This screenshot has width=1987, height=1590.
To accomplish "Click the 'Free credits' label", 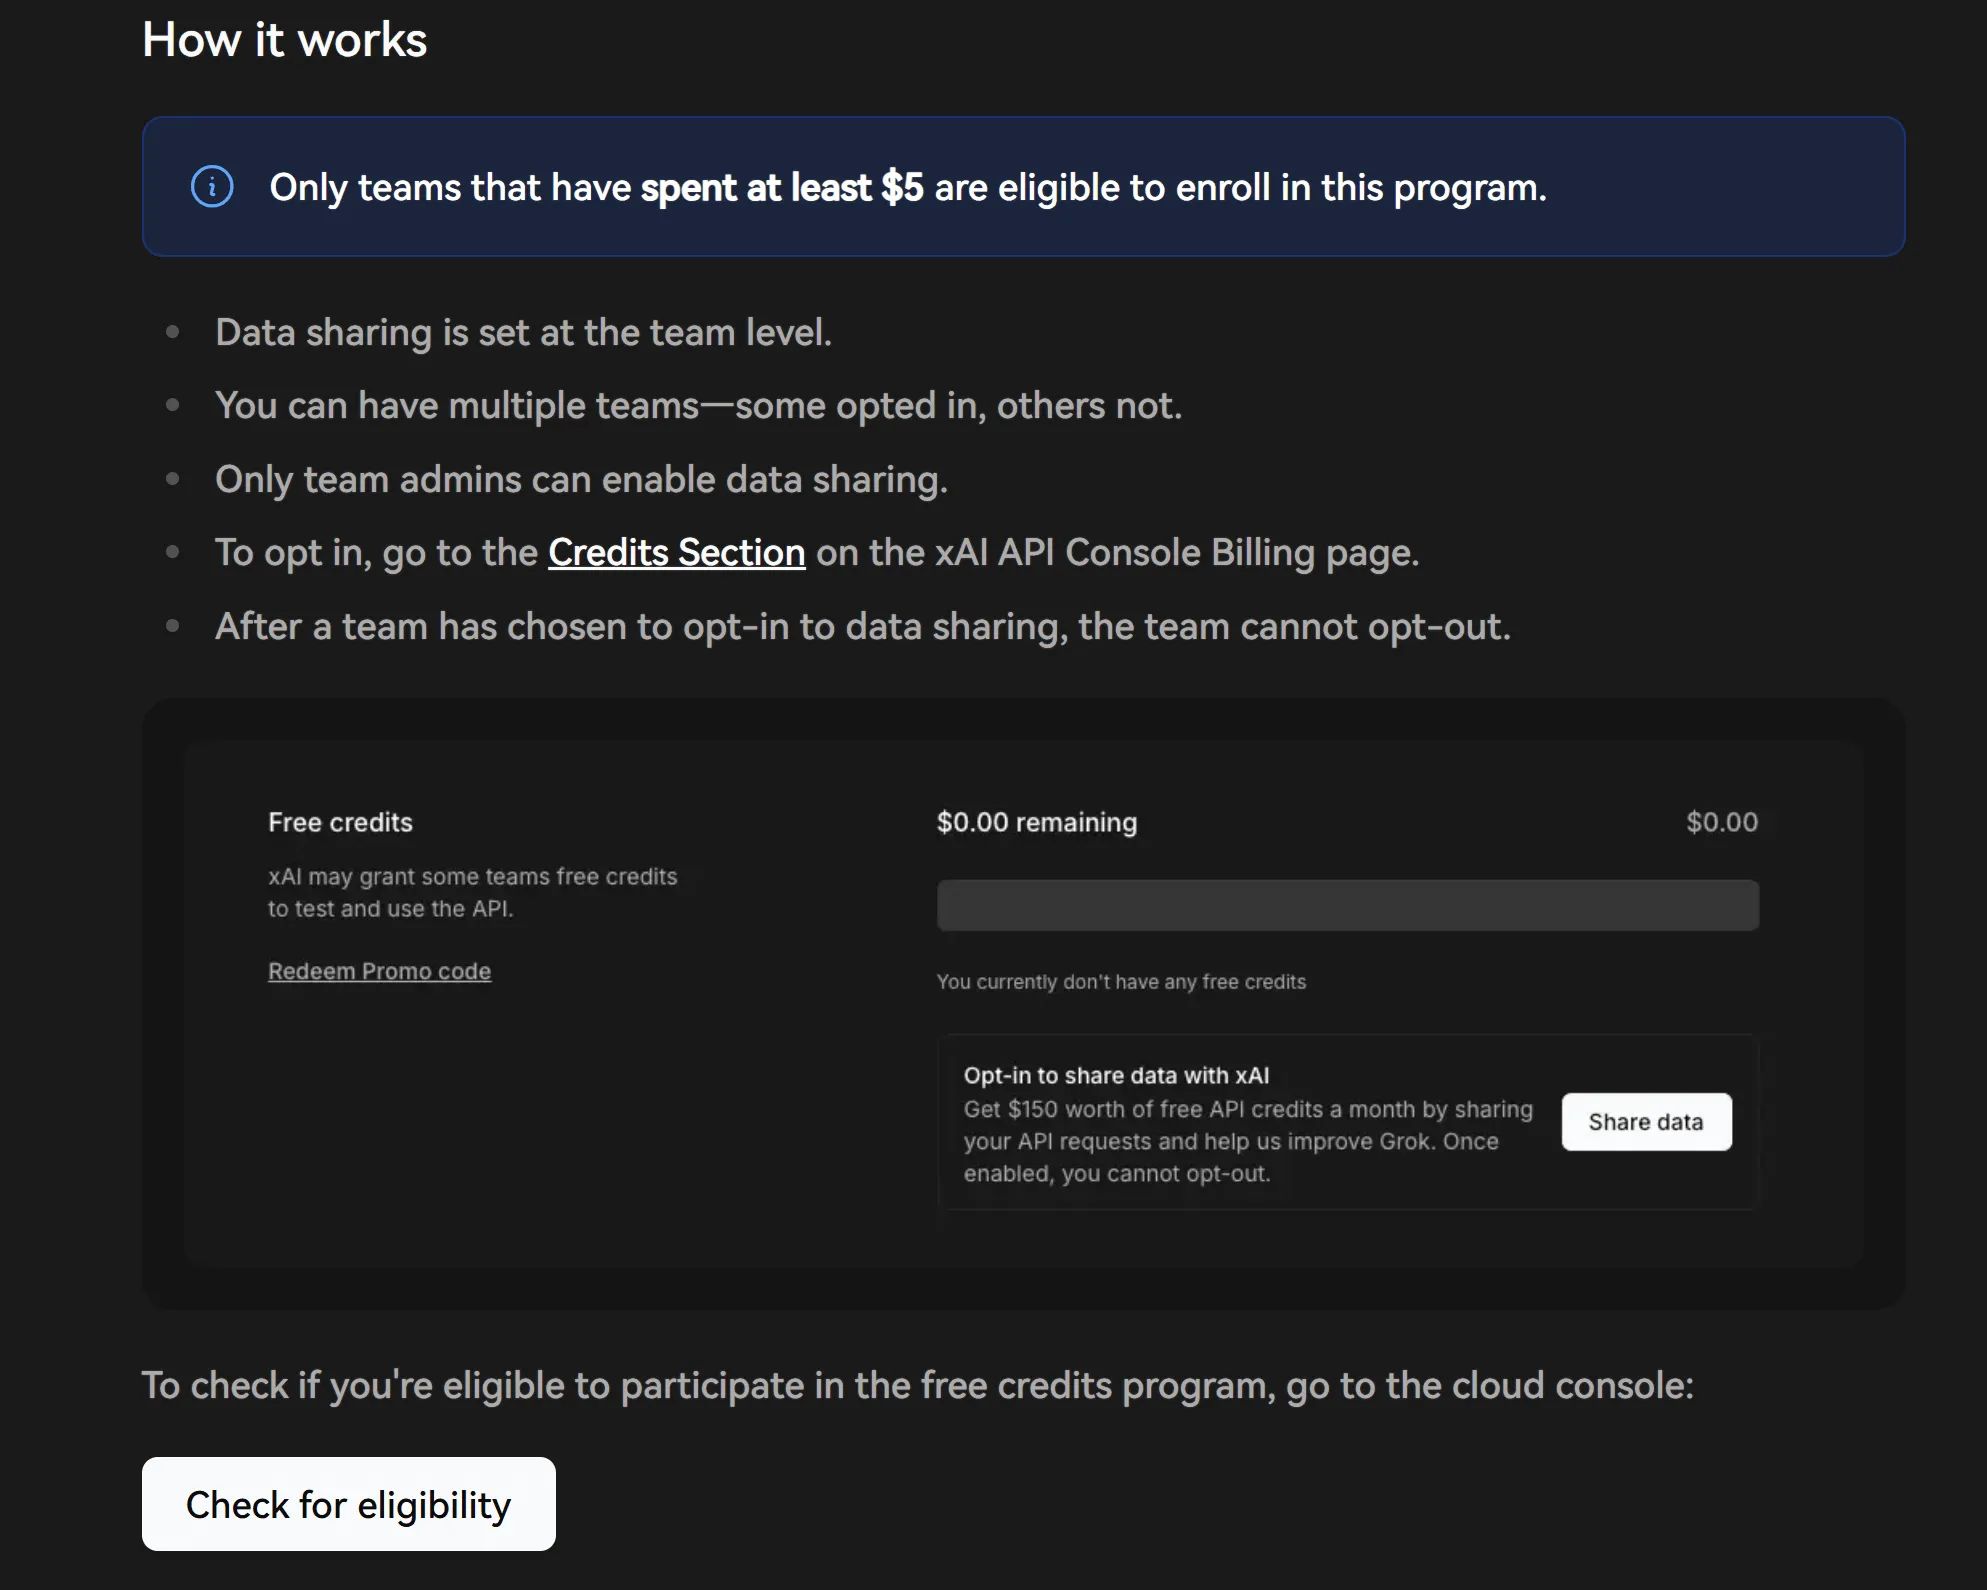I will (x=340, y=822).
